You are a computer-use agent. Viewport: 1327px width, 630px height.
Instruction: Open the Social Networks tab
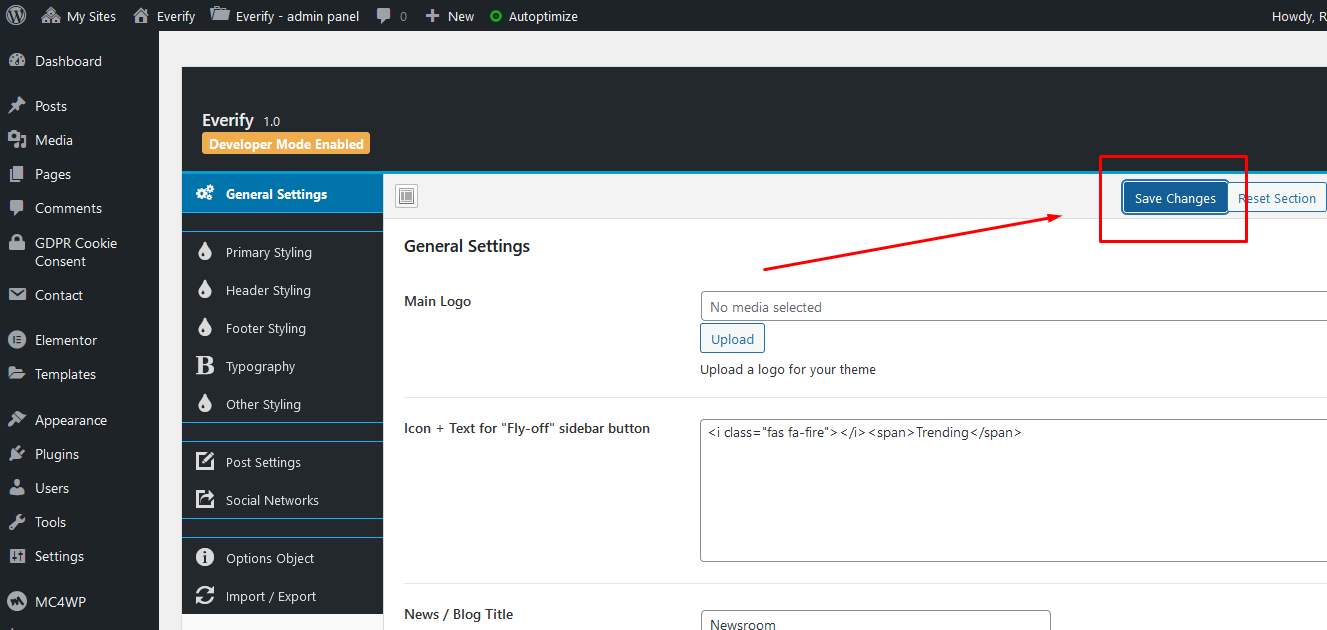click(282, 500)
